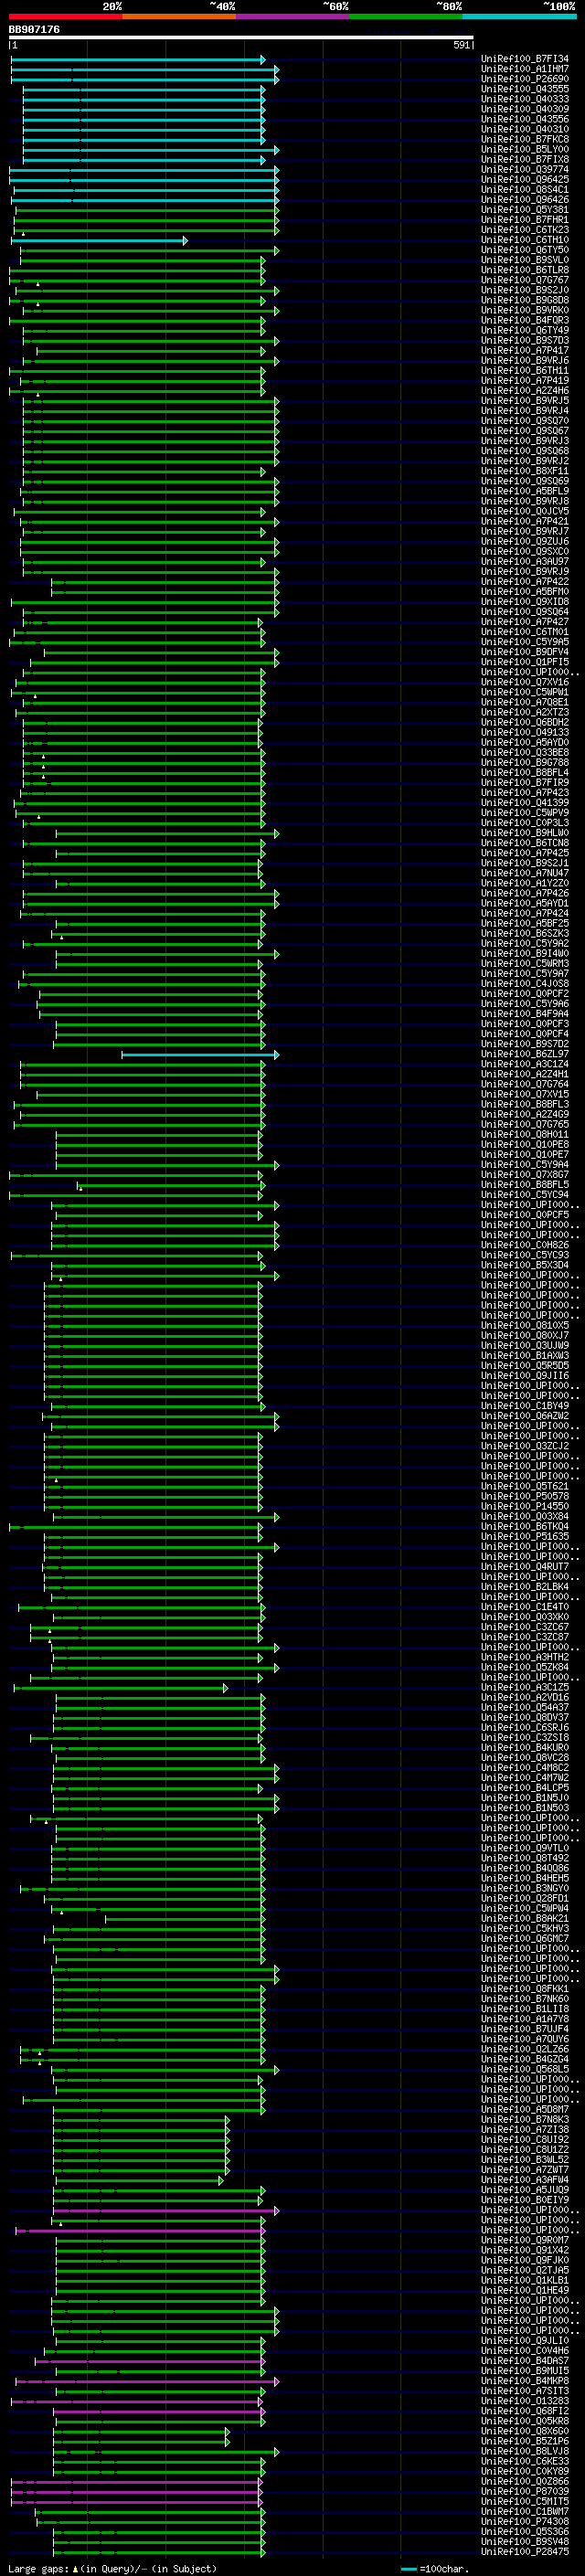This screenshot has height=2576, width=585.
Task: Choose the UniRef100_Q96425 entry
Action: click(x=525, y=180)
